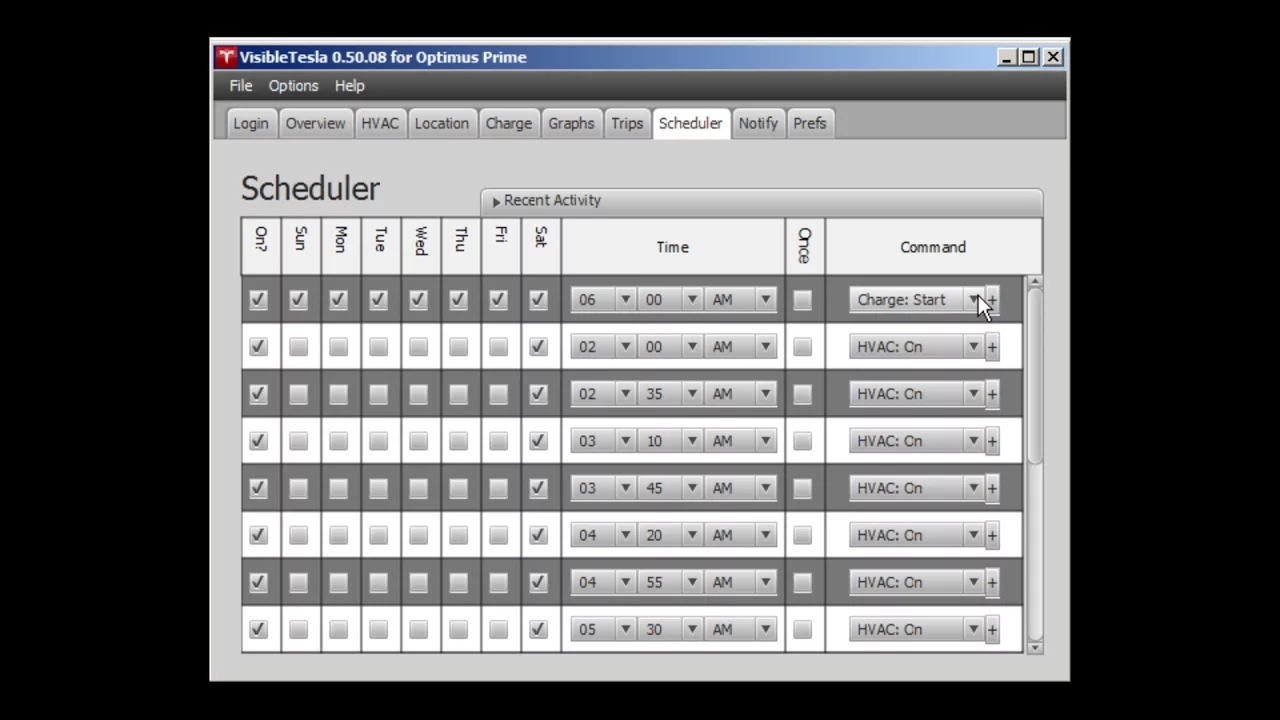Tick the Once checkbox in the 03:45 row

tap(803, 488)
